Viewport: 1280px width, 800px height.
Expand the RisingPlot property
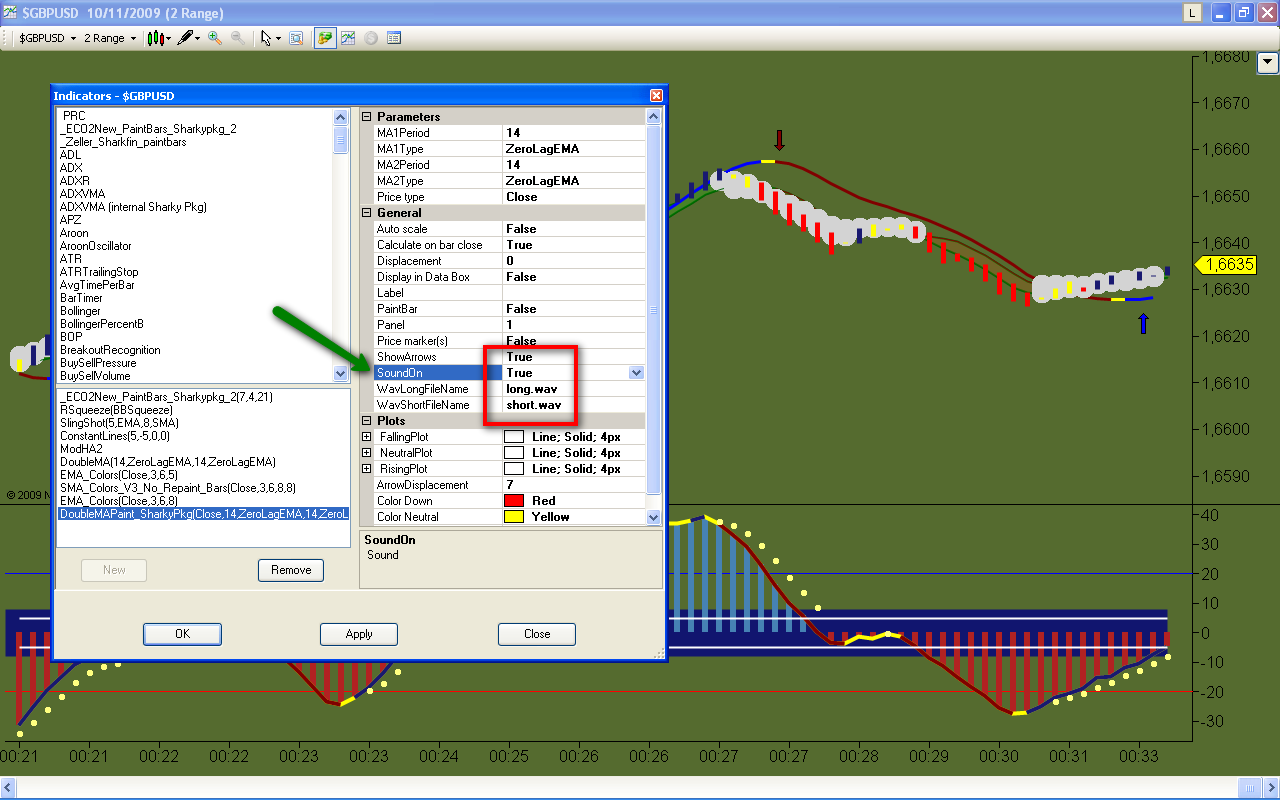click(x=367, y=469)
